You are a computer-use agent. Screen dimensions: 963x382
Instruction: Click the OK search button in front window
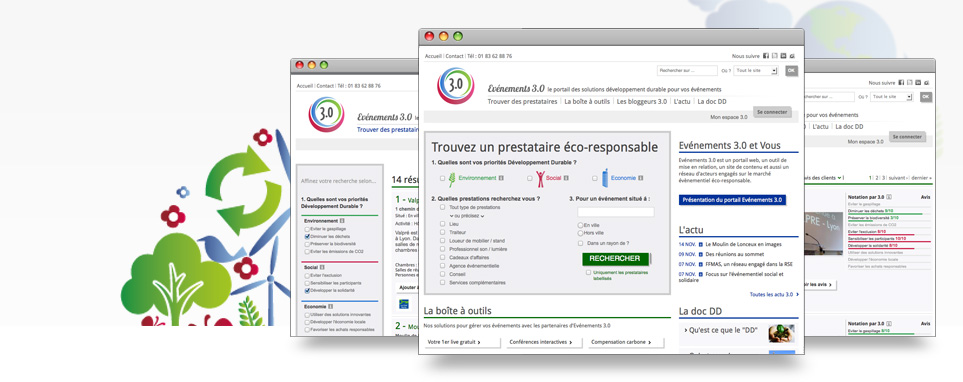point(791,71)
